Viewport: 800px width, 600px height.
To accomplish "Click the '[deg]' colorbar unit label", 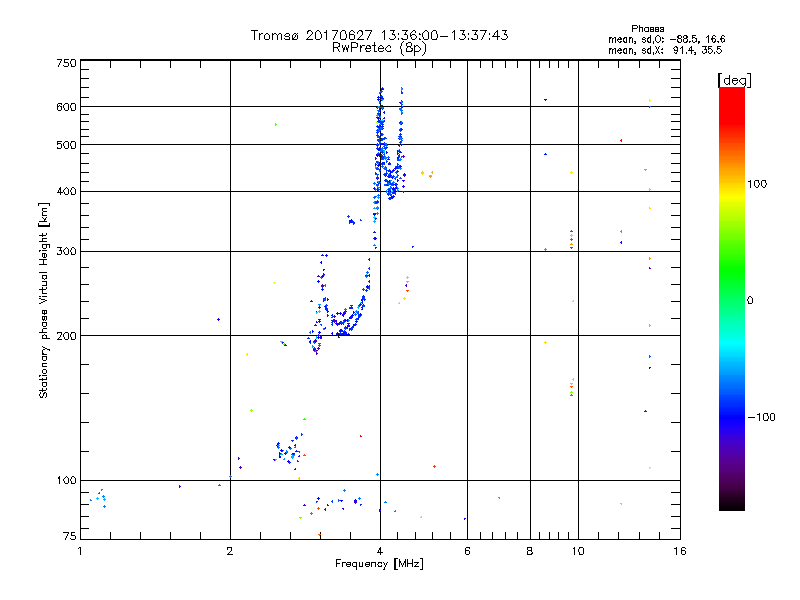I will (734, 80).
